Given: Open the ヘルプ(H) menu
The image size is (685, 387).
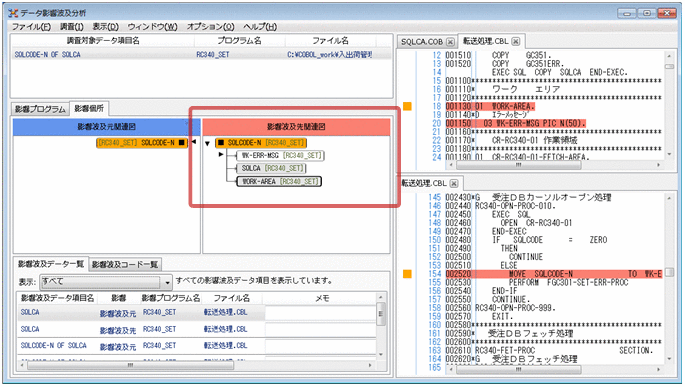Looking at the screenshot, I should click(x=260, y=27).
